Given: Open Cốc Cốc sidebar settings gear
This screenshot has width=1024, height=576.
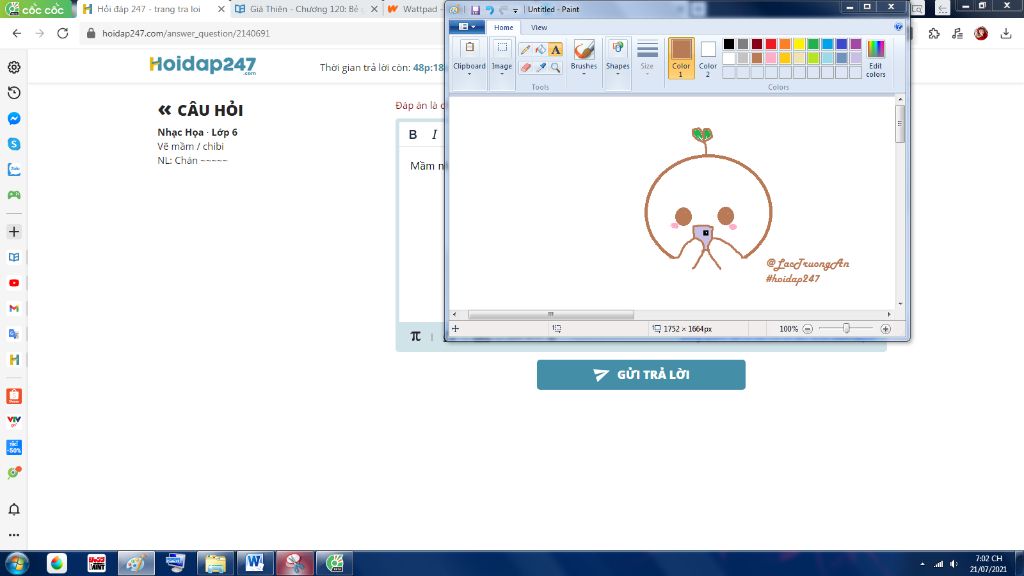Looking at the screenshot, I should tap(14, 67).
